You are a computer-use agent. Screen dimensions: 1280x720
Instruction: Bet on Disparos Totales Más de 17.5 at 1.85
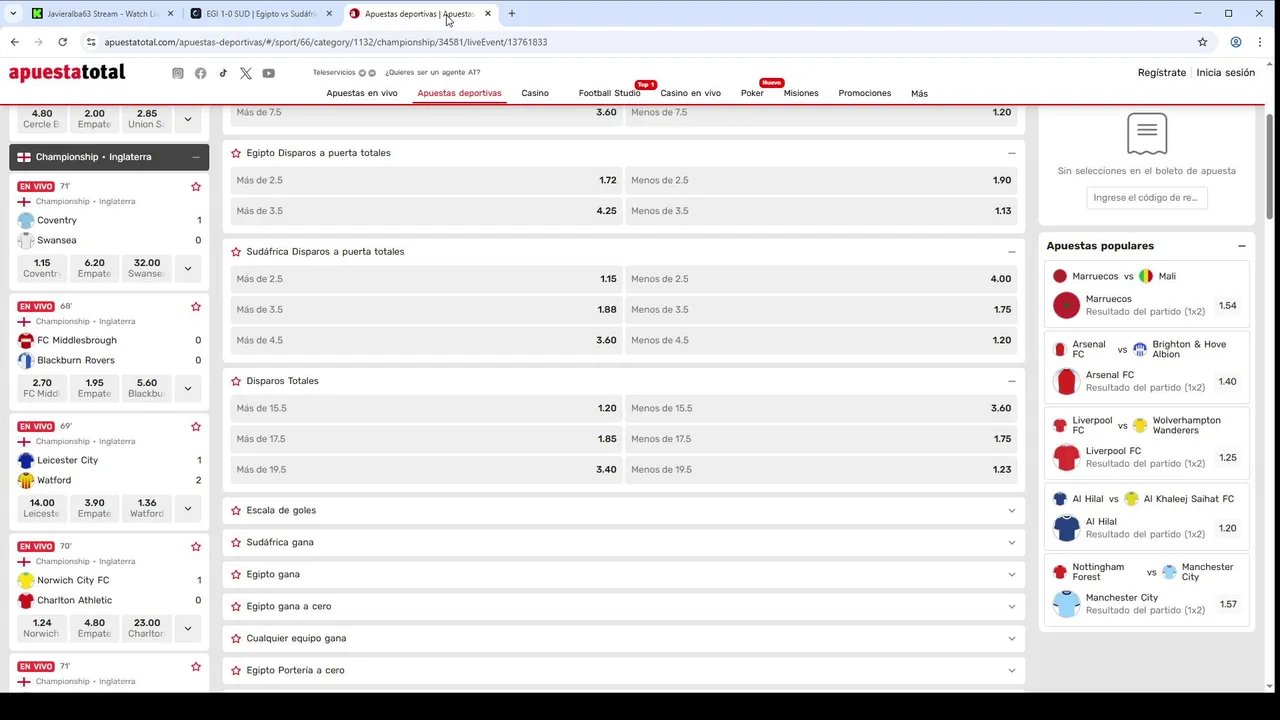(426, 439)
